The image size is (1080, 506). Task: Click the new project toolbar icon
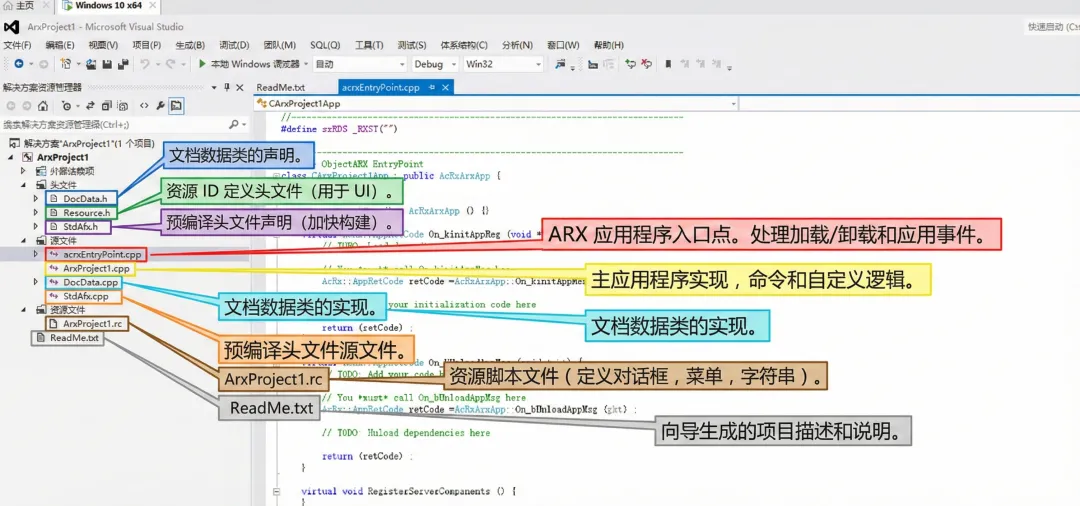click(66, 63)
